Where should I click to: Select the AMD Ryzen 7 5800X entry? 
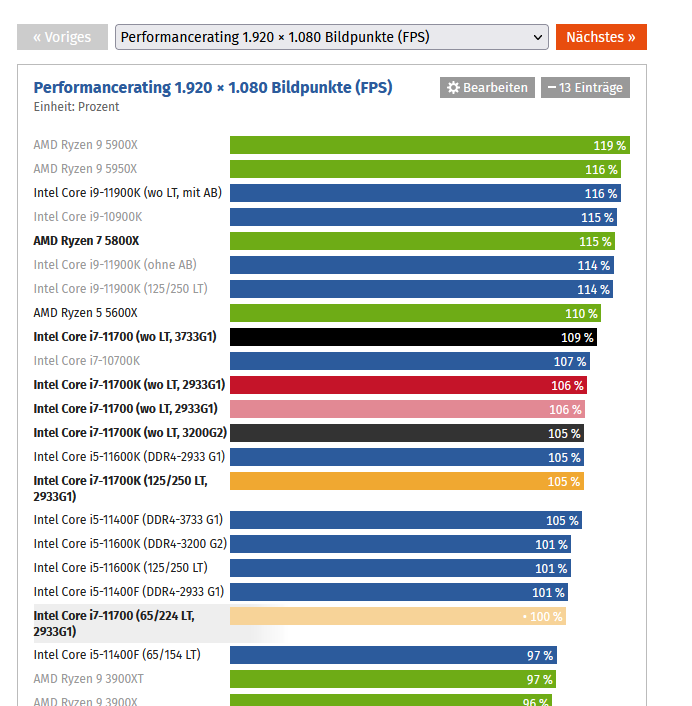pos(86,241)
